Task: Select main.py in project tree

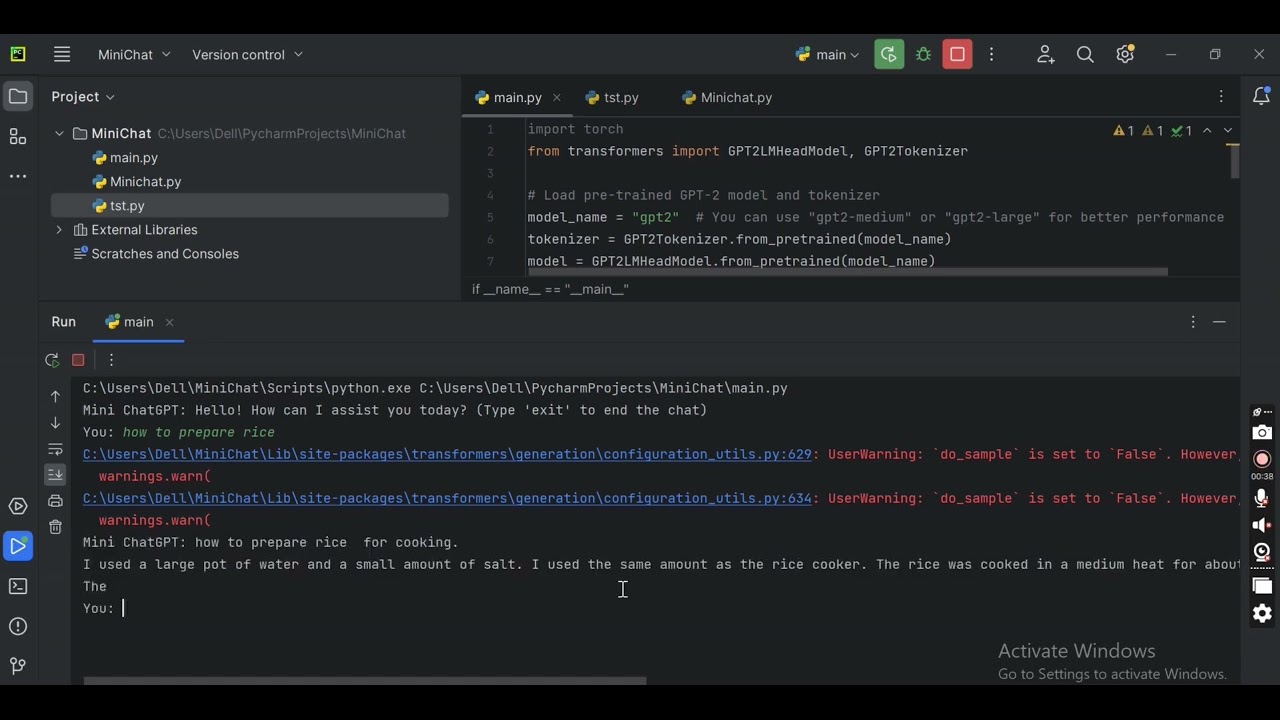Action: pyautogui.click(x=125, y=158)
